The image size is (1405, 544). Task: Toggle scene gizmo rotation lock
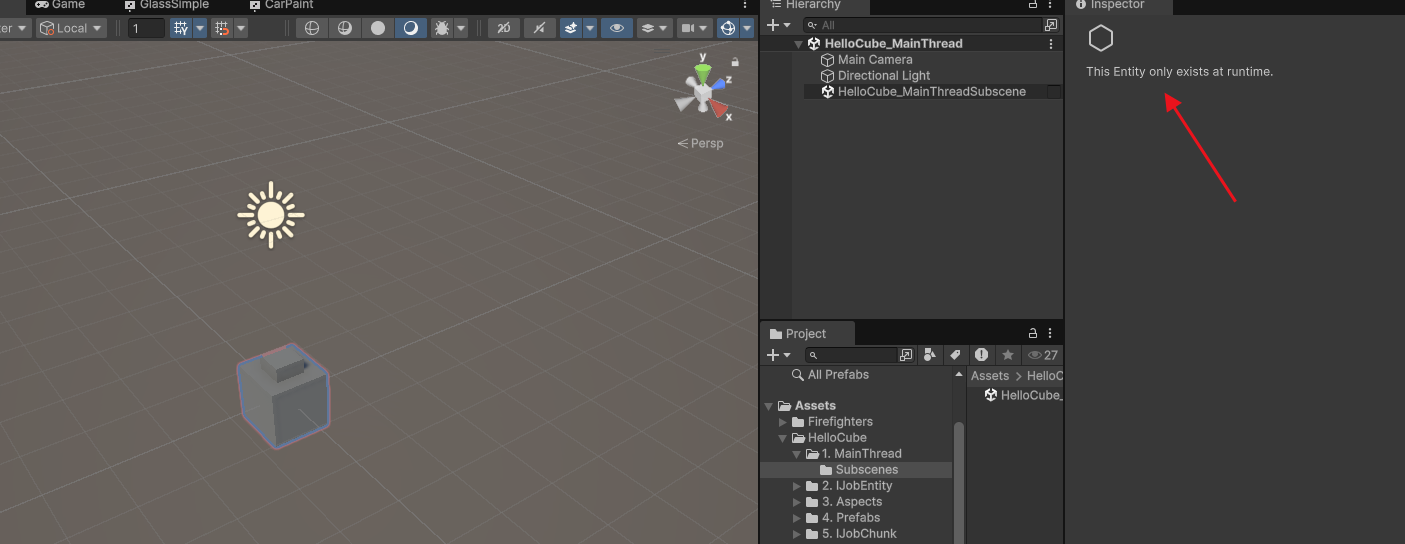point(735,62)
